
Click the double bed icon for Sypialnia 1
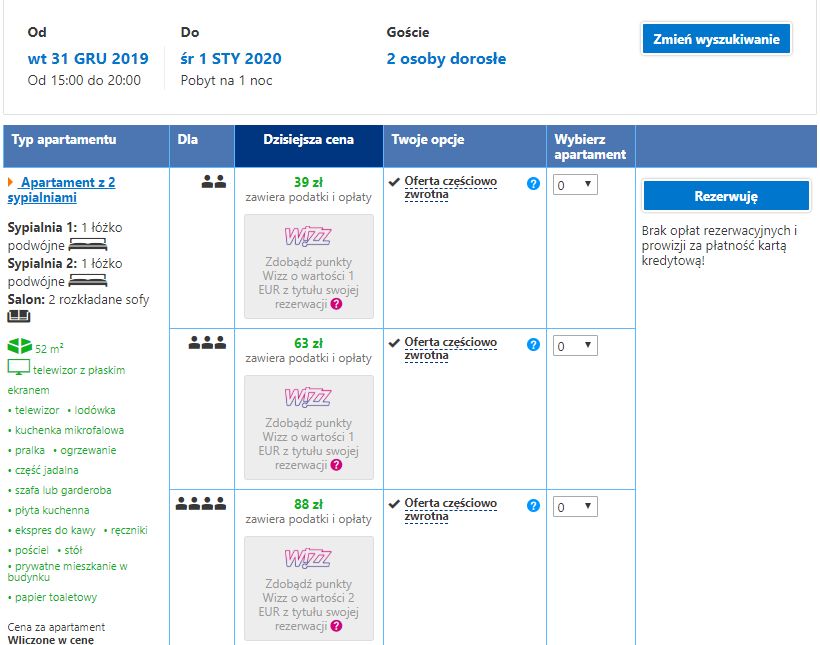click(88, 244)
